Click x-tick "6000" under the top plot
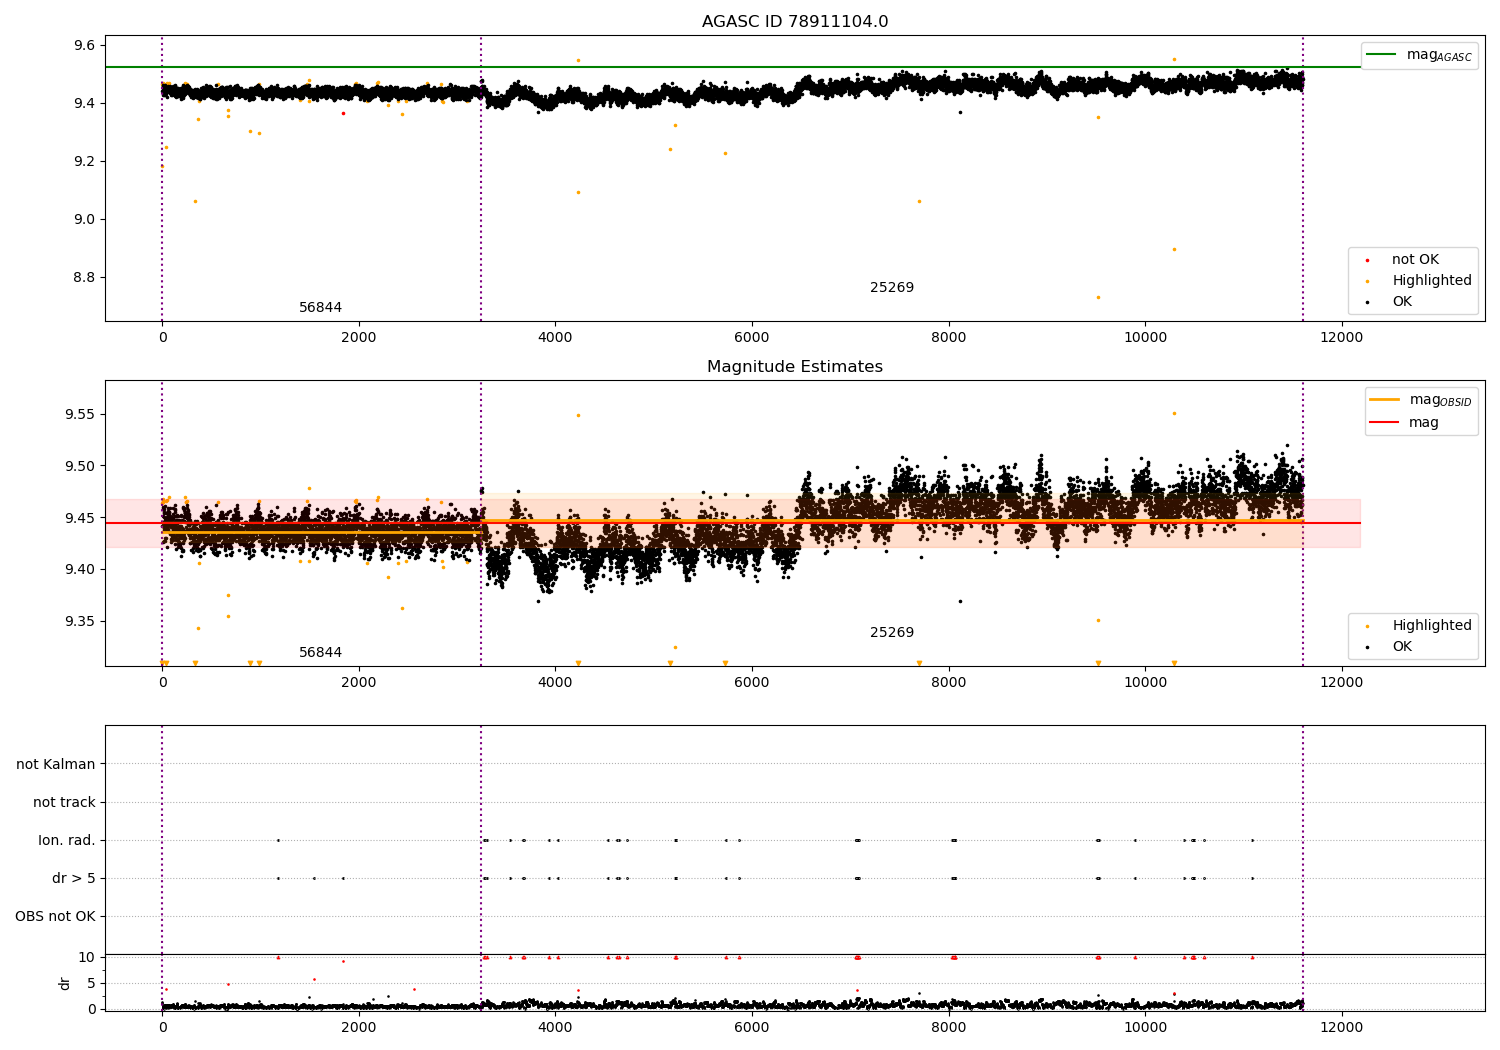 [751, 337]
